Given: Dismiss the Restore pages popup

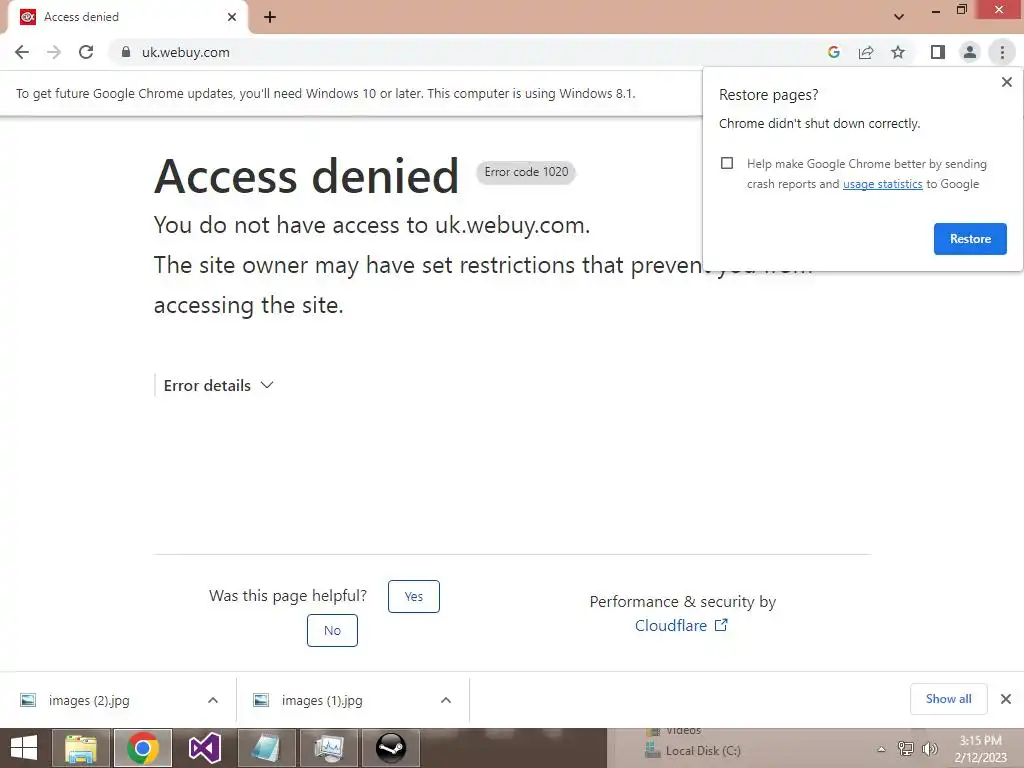Looking at the screenshot, I should tap(1006, 82).
